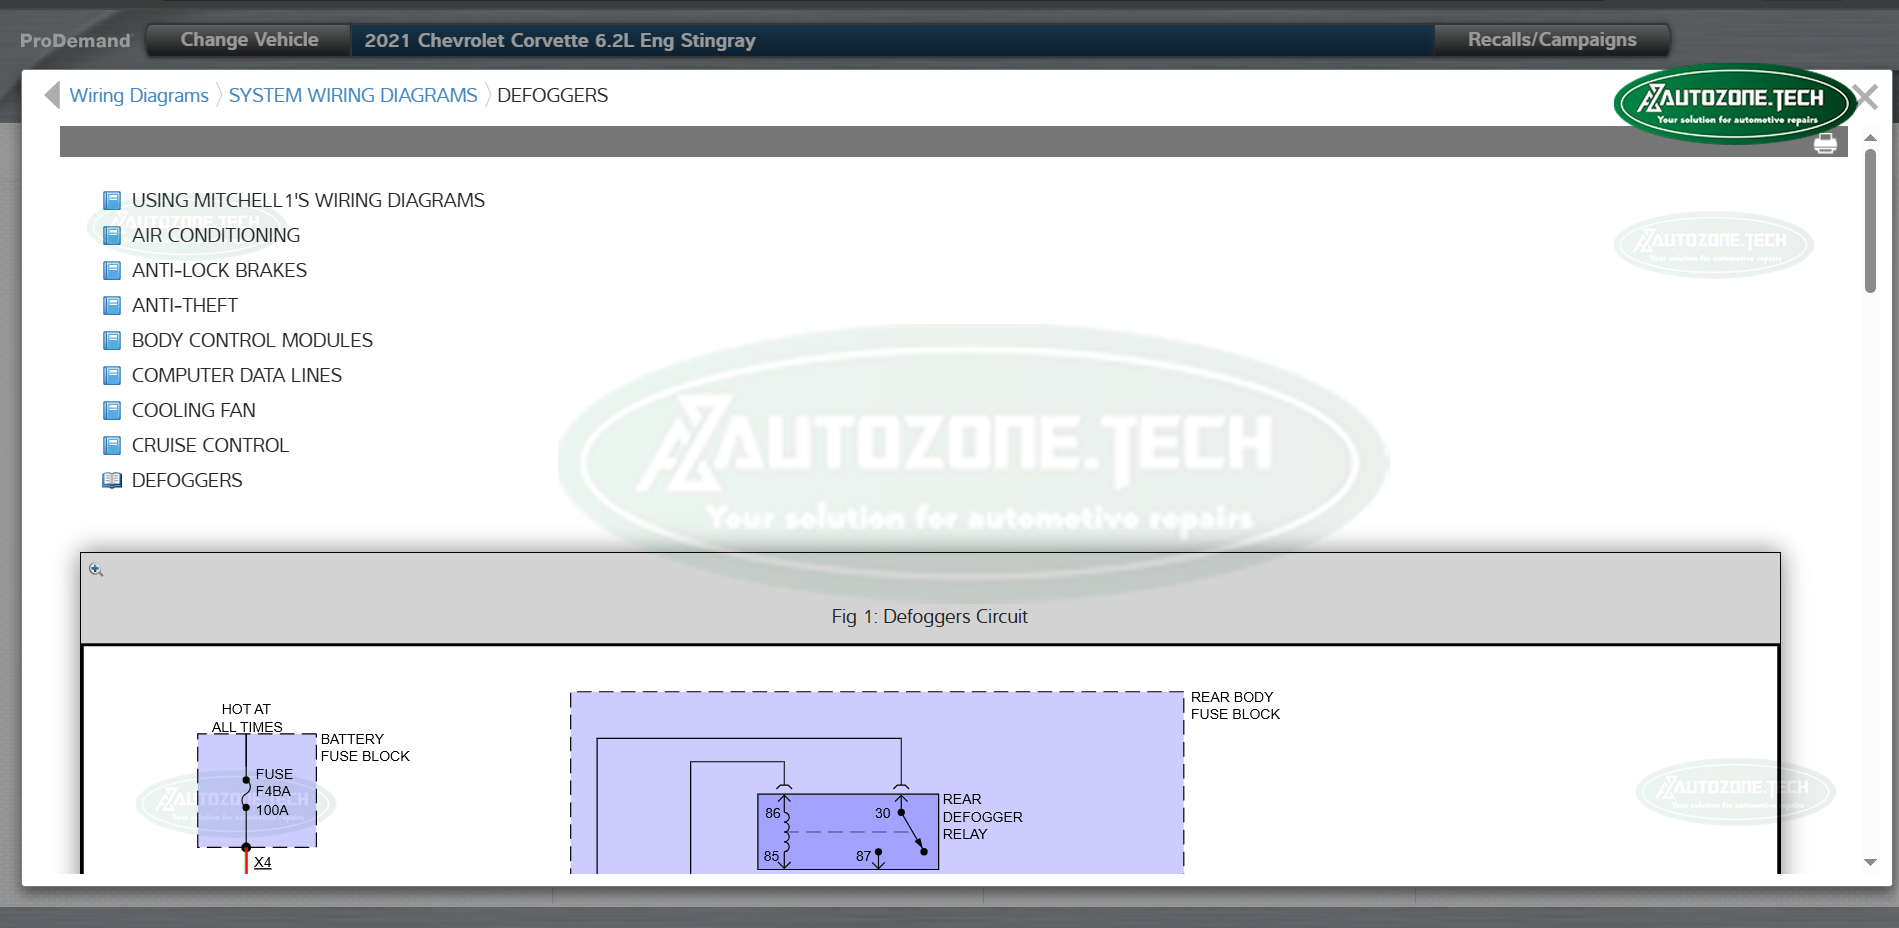Image resolution: width=1899 pixels, height=928 pixels.
Task: Open Using Mitchell1's Wiring Diagrams entry
Action: [x=308, y=201]
